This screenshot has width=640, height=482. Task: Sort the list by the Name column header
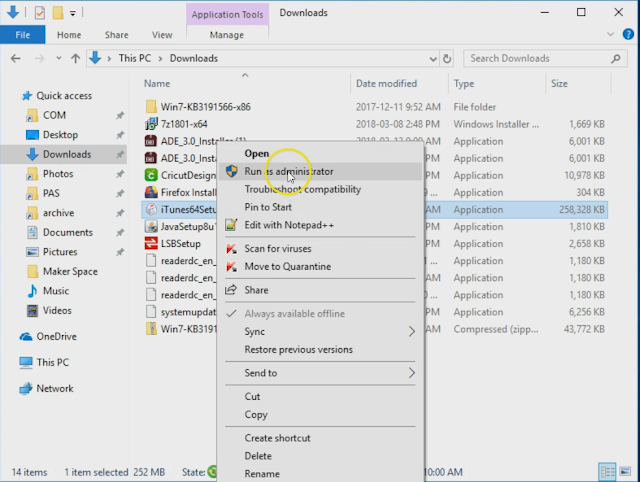click(x=157, y=84)
